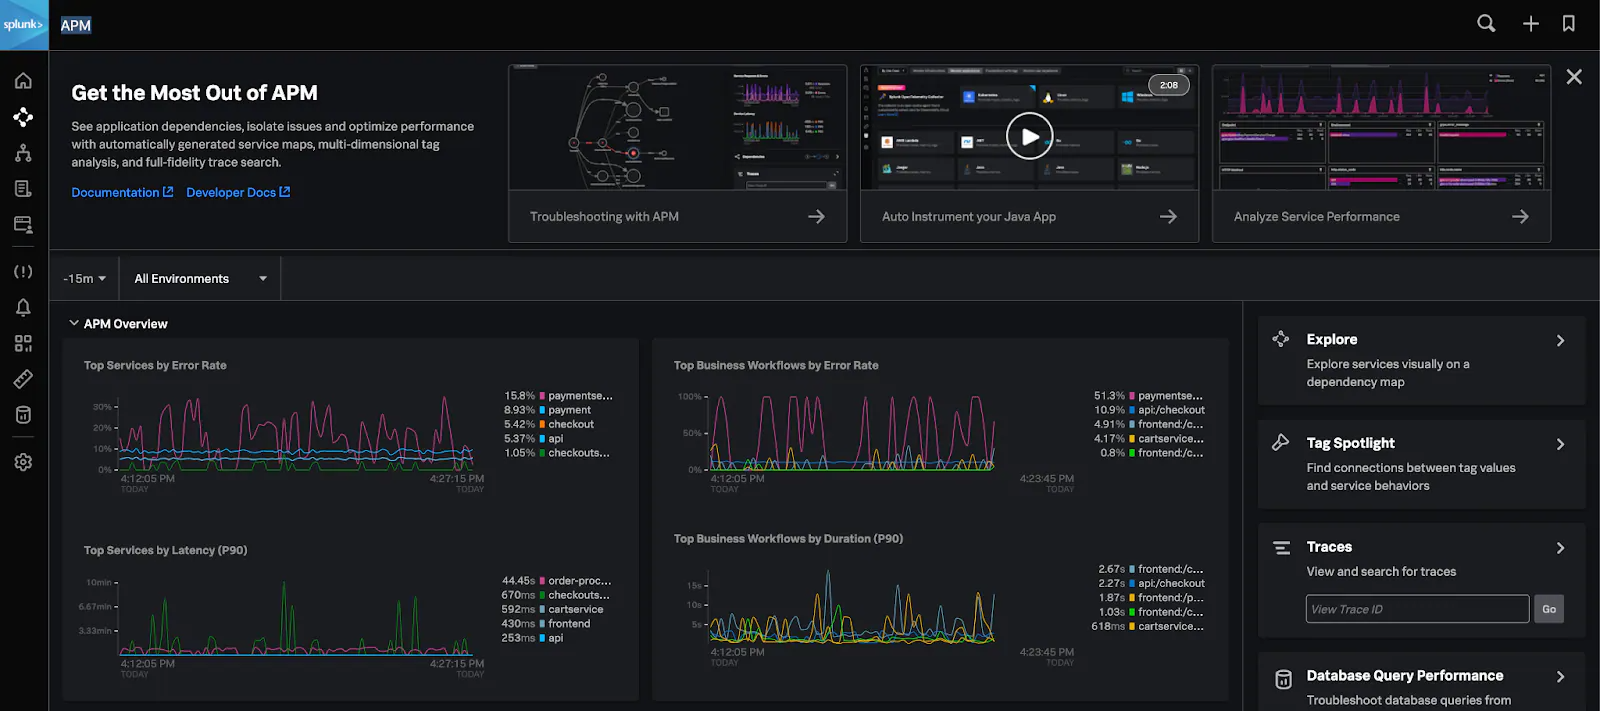This screenshot has width=1600, height=711.
Task: Open the bookmark icon in top bar
Action: (1568, 23)
